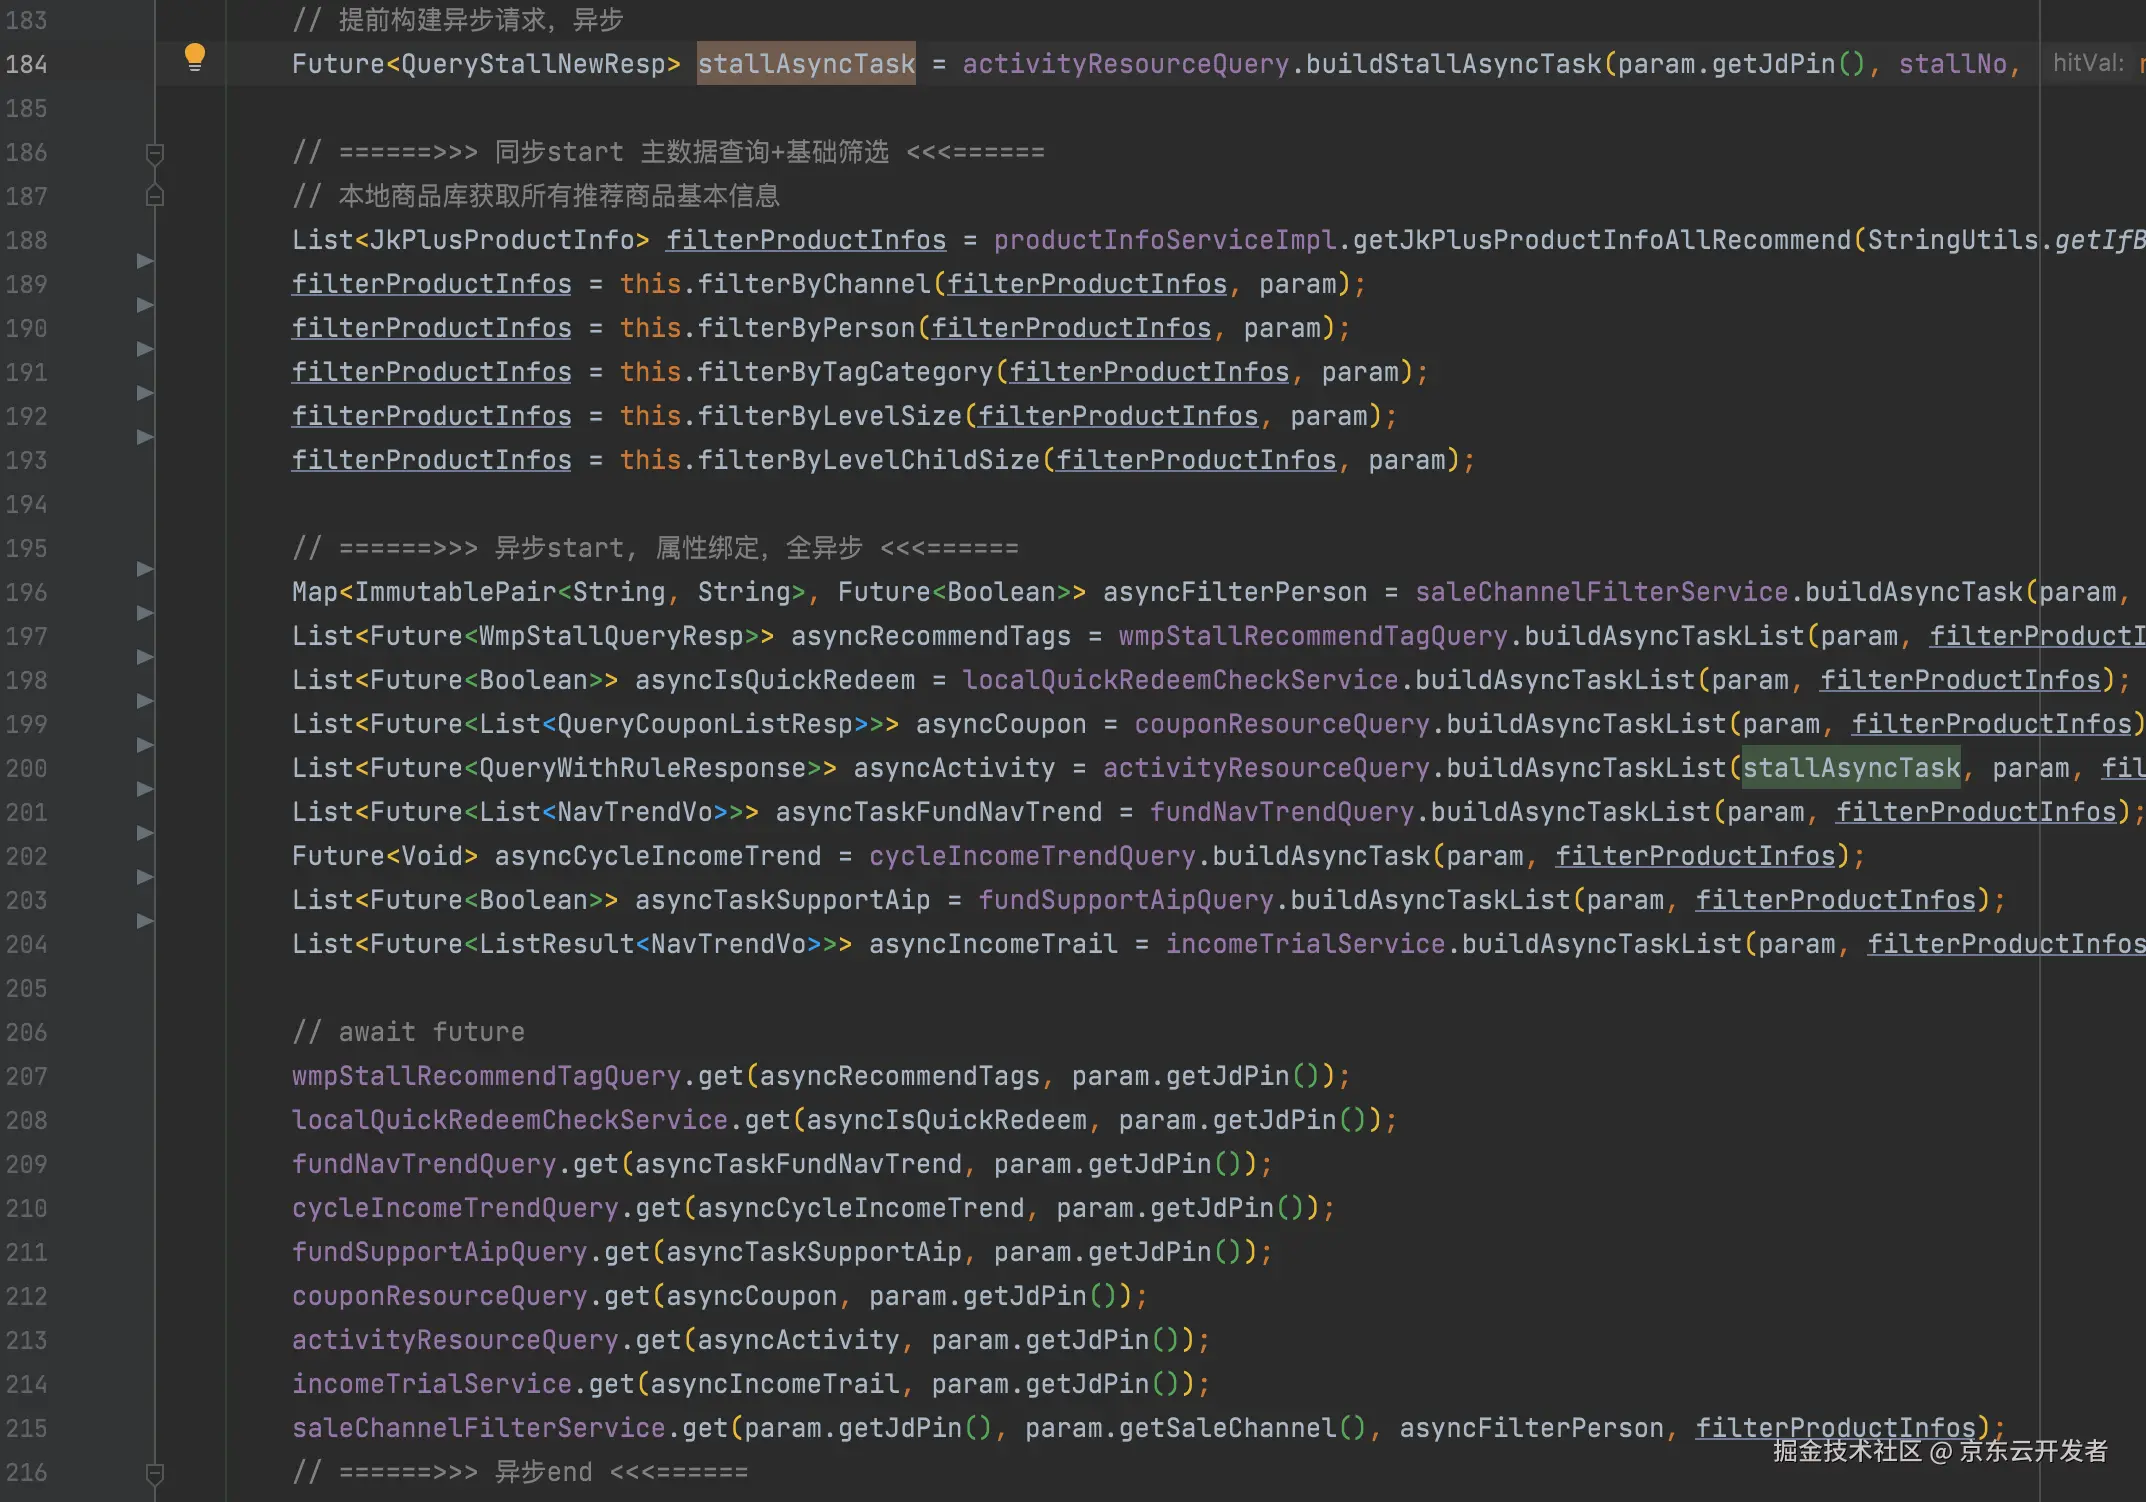Click gutter arrow marker just above line 193

[145, 437]
